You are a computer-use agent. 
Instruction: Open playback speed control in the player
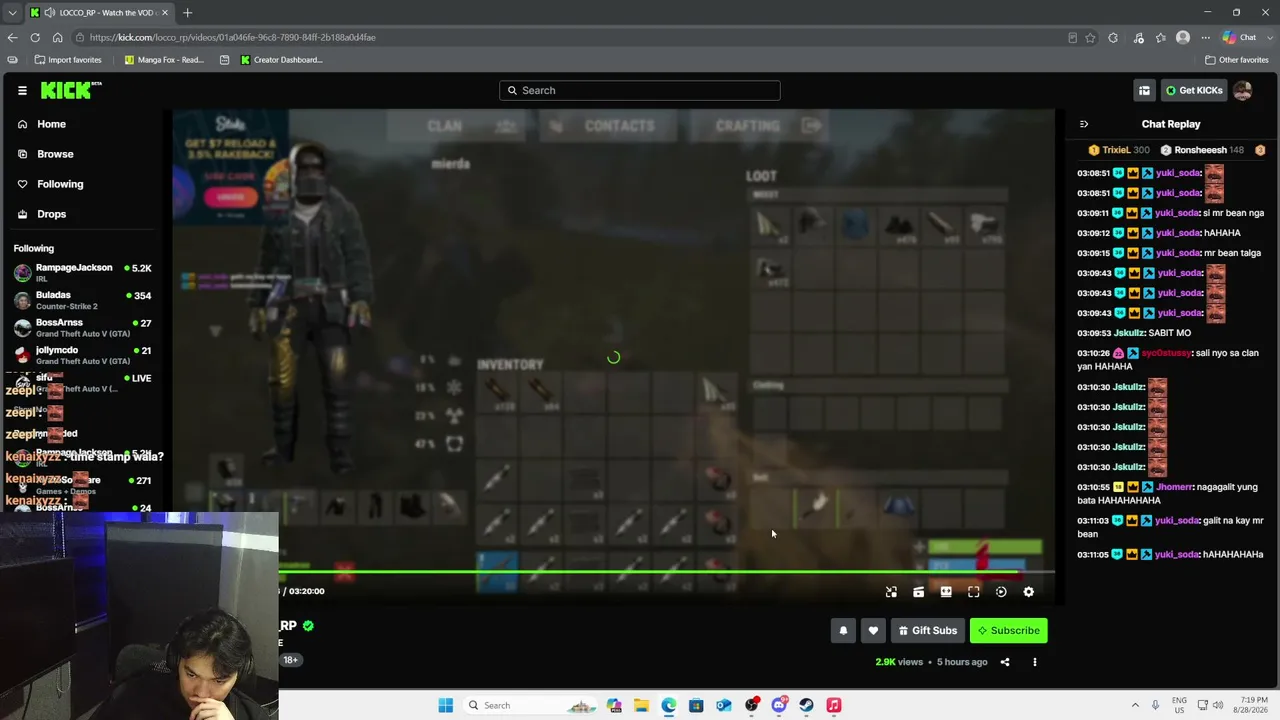coord(1001,592)
